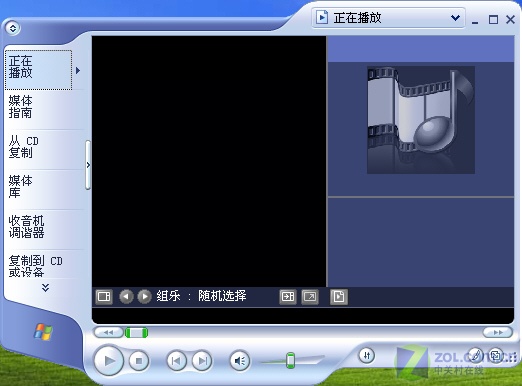Maximize the media player window
This screenshot has height=386, width=522.
coord(493,19)
